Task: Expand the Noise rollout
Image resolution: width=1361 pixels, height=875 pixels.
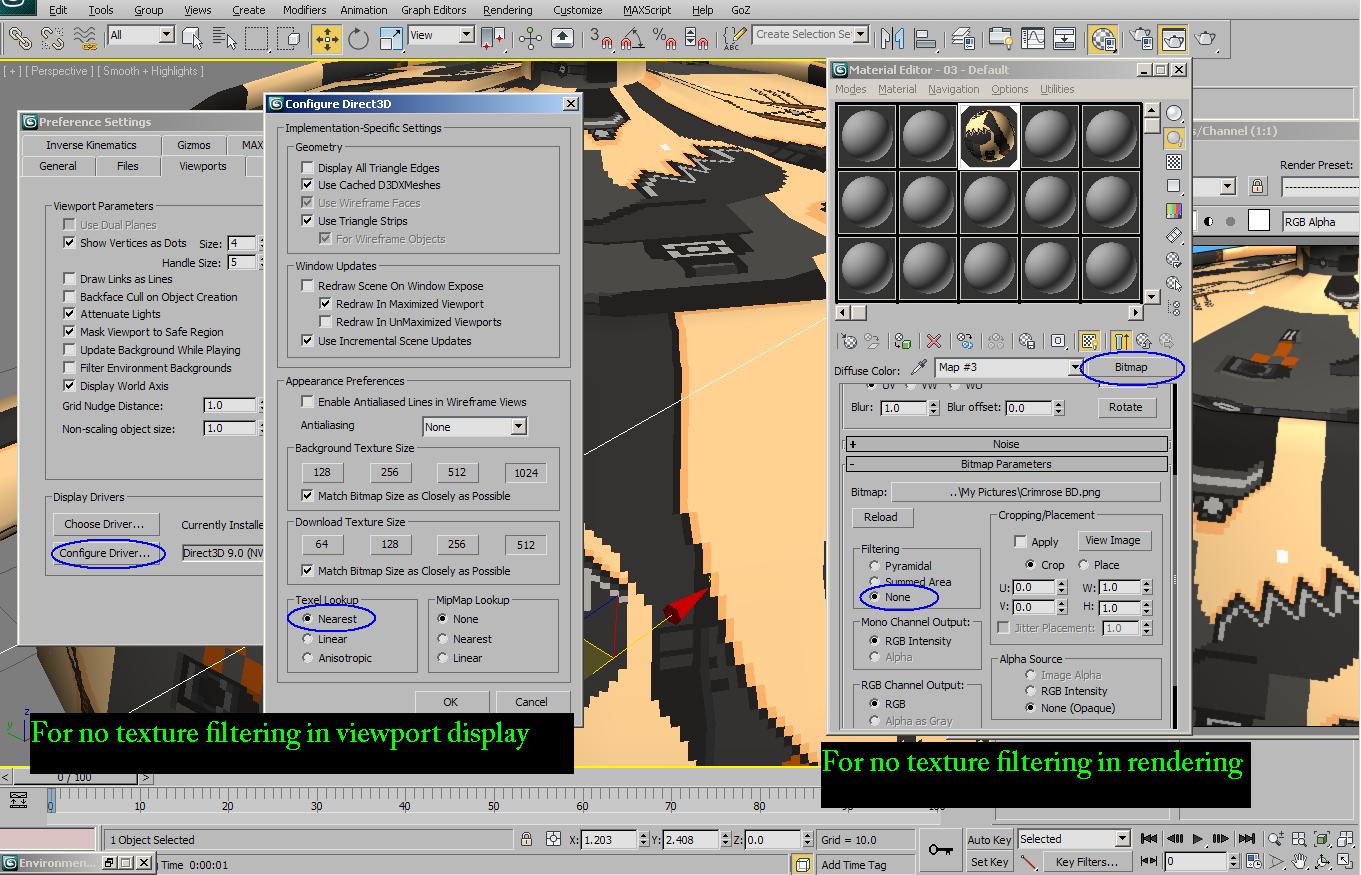Action: pyautogui.click(x=1006, y=444)
